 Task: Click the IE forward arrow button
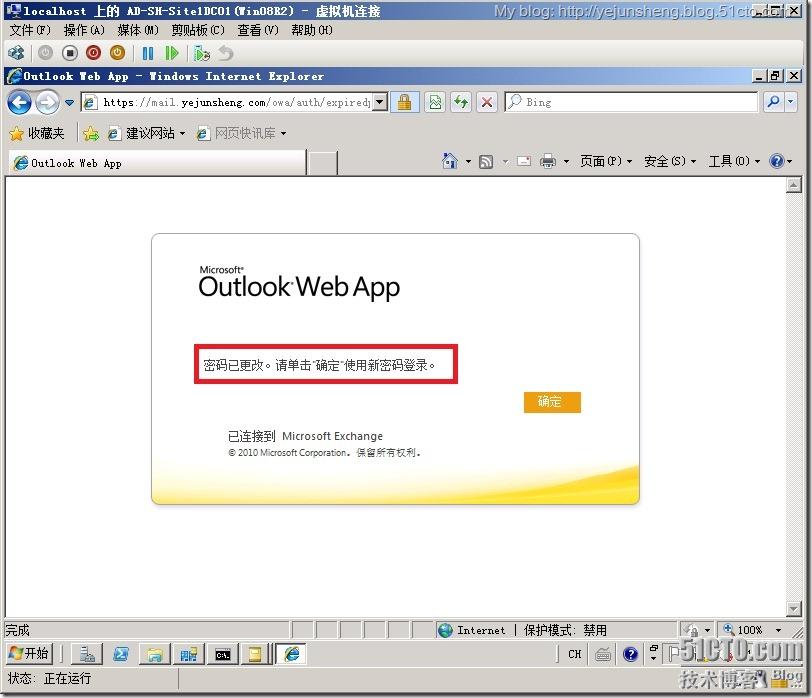pos(47,103)
